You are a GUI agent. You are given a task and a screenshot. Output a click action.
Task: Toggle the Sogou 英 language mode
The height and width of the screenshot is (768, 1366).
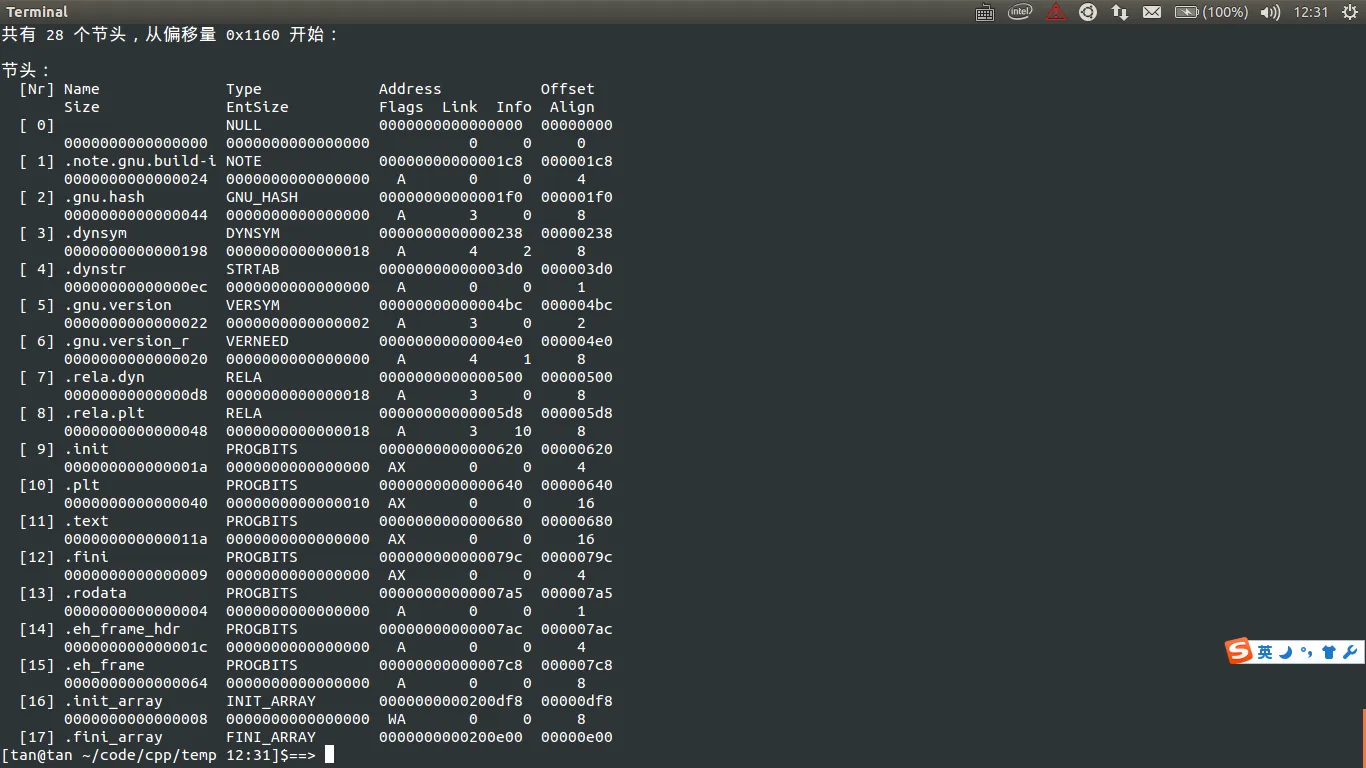pyautogui.click(x=1265, y=652)
